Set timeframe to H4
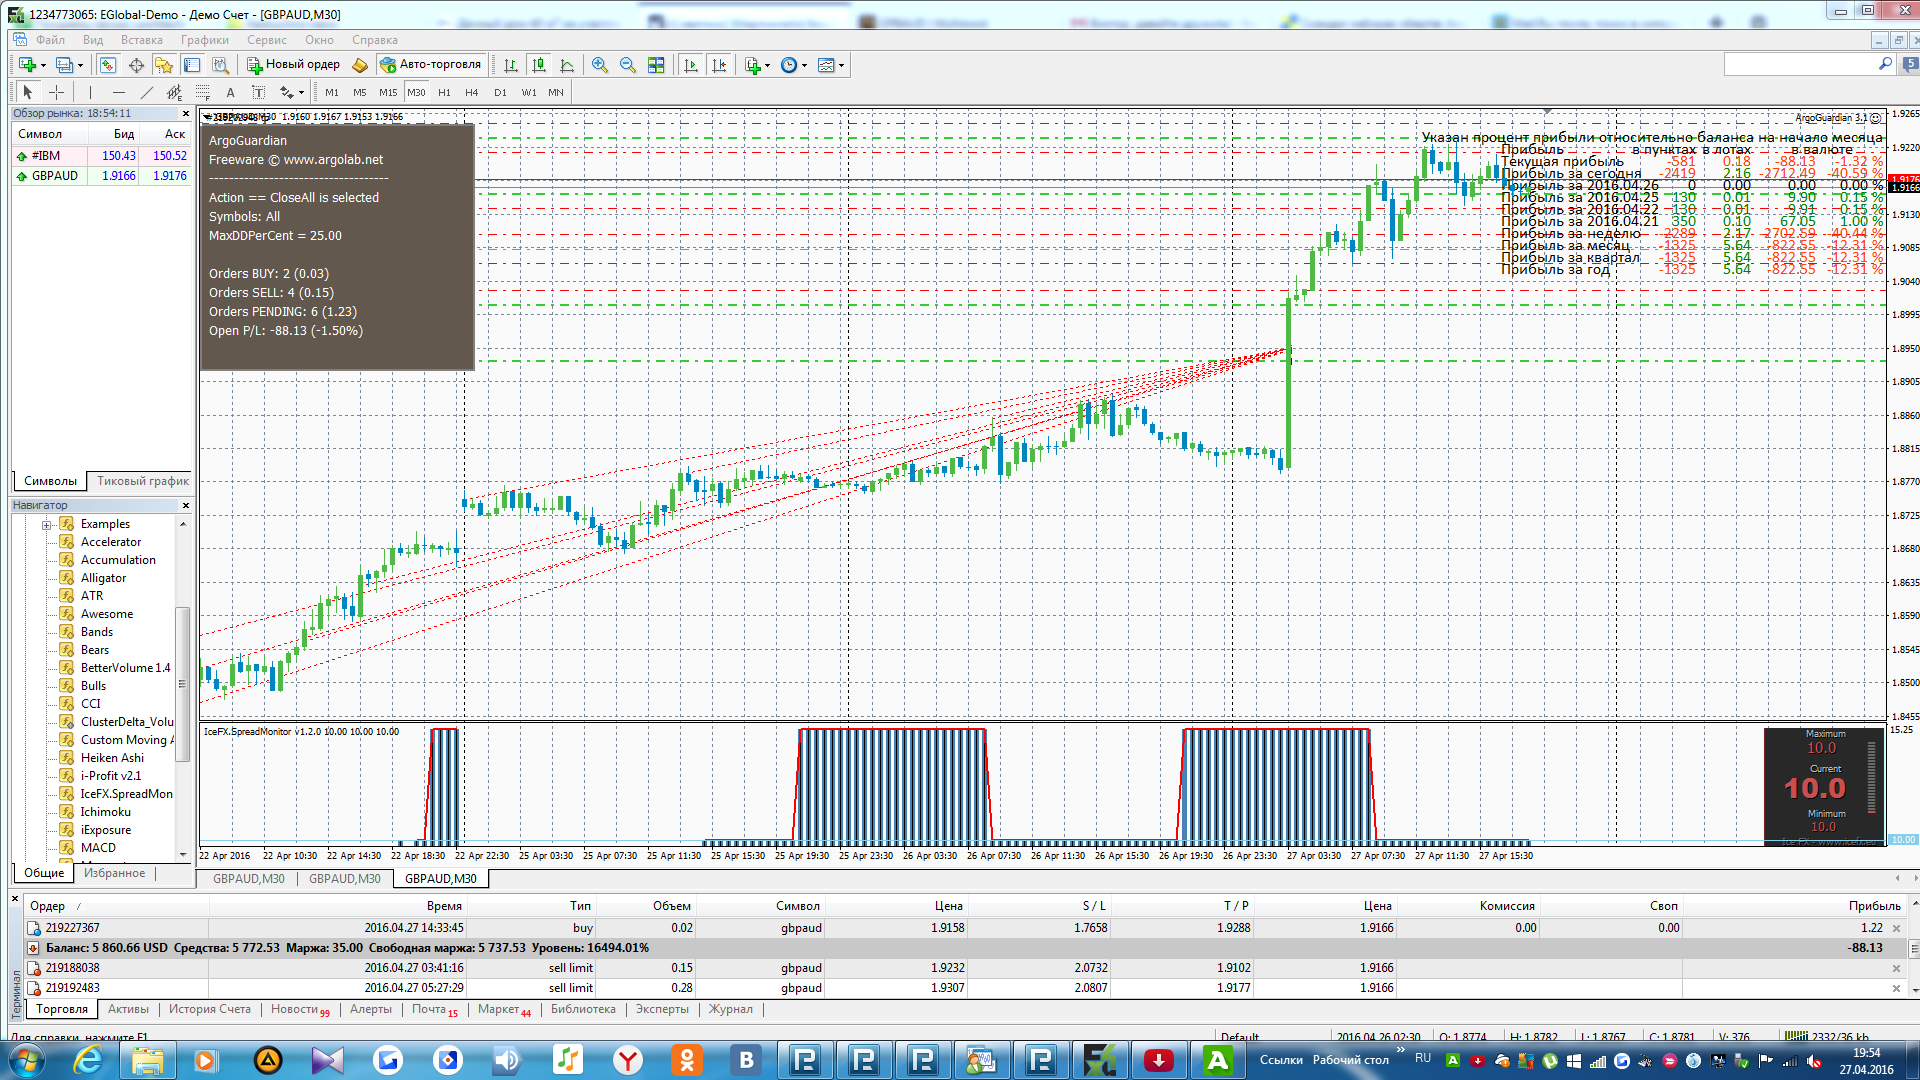The image size is (1920, 1080). tap(472, 92)
